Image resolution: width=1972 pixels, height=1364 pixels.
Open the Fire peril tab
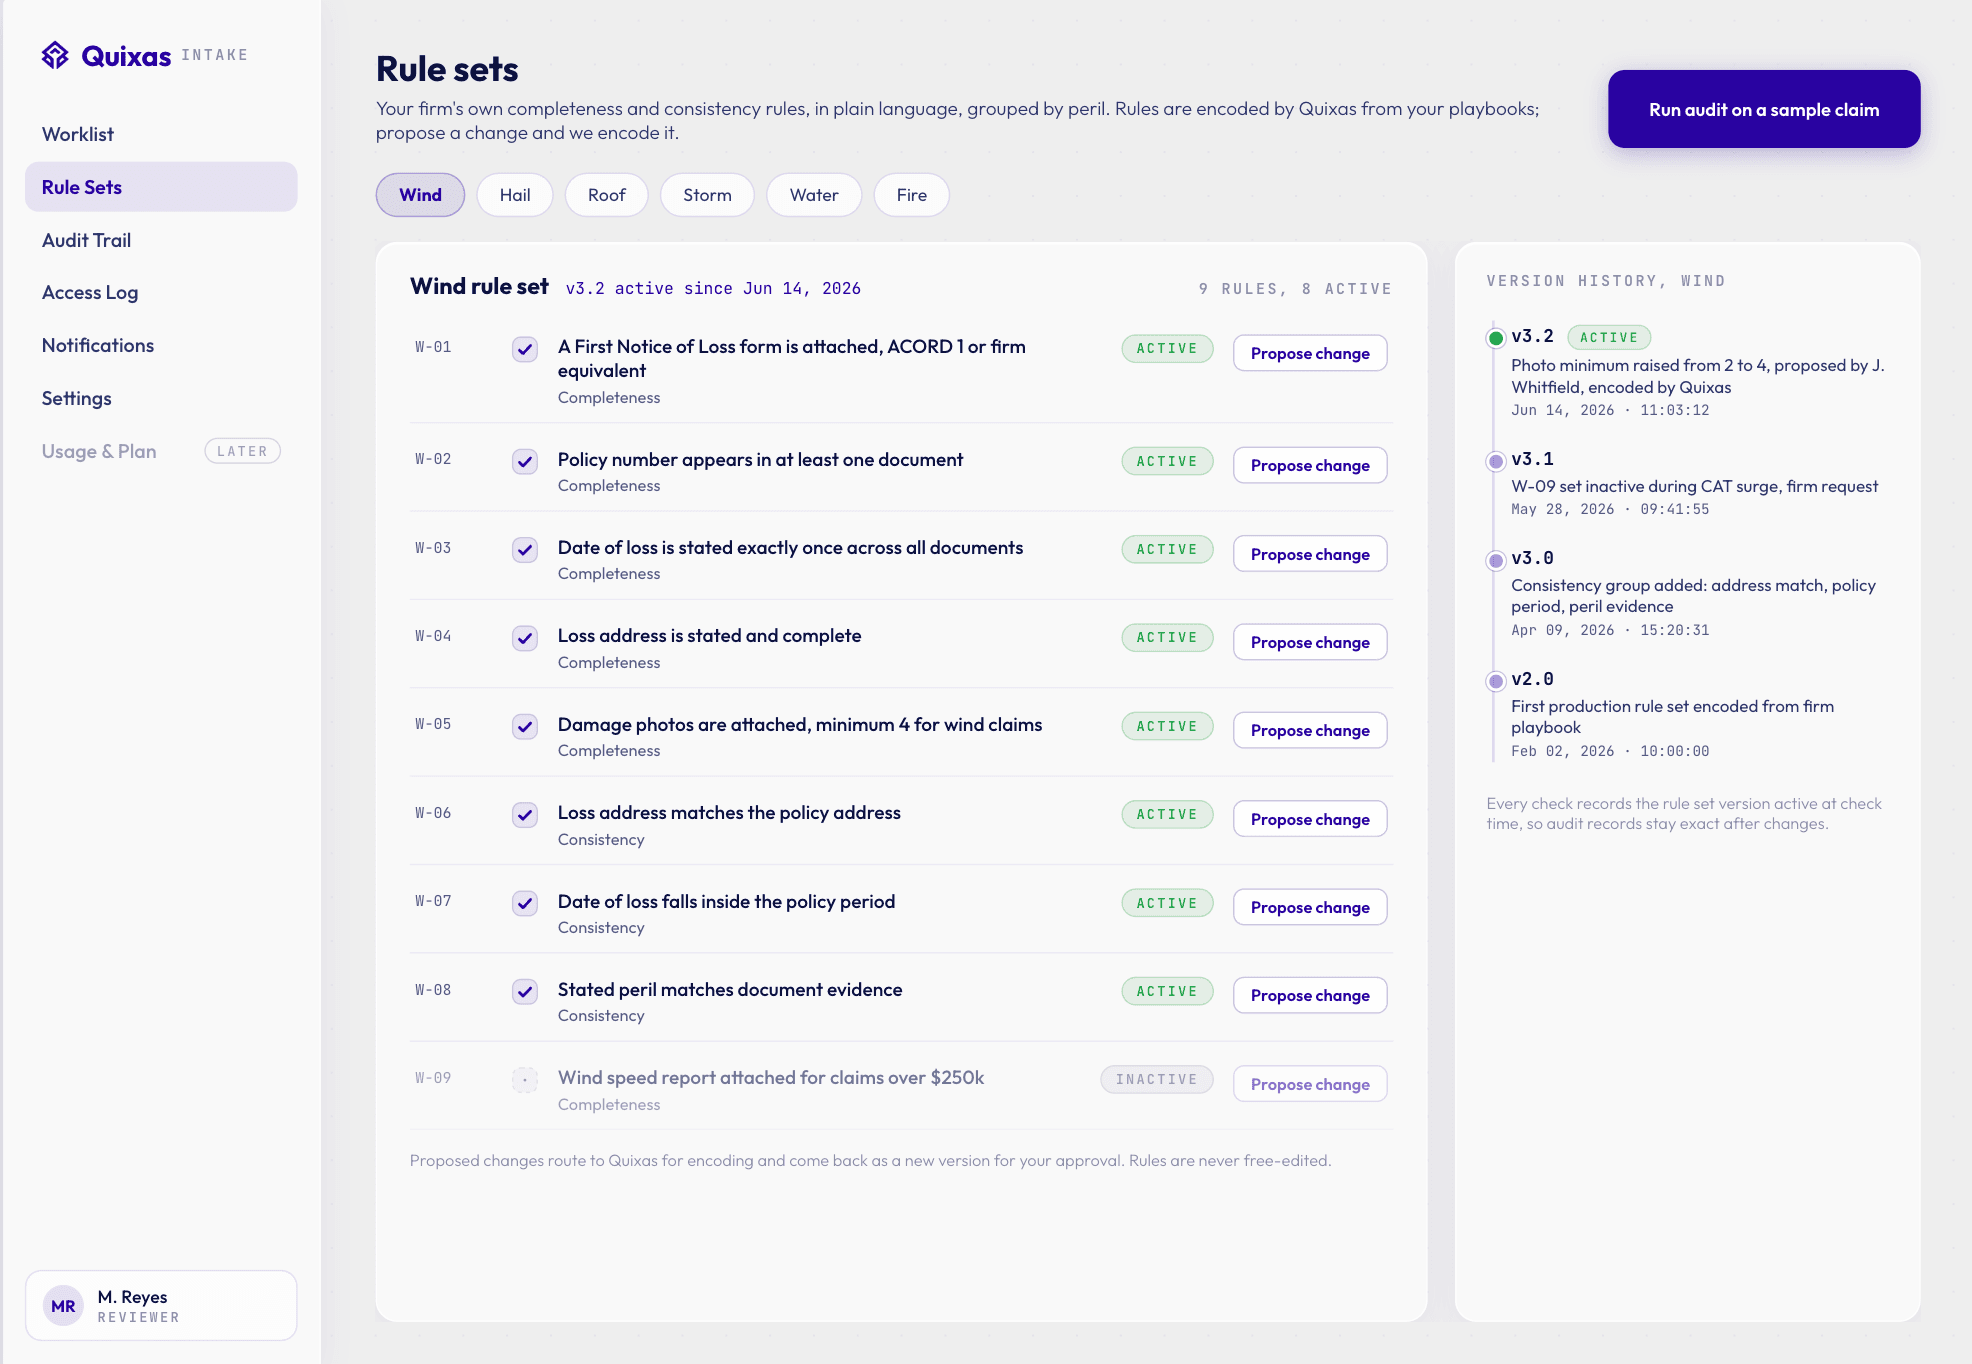pos(912,195)
